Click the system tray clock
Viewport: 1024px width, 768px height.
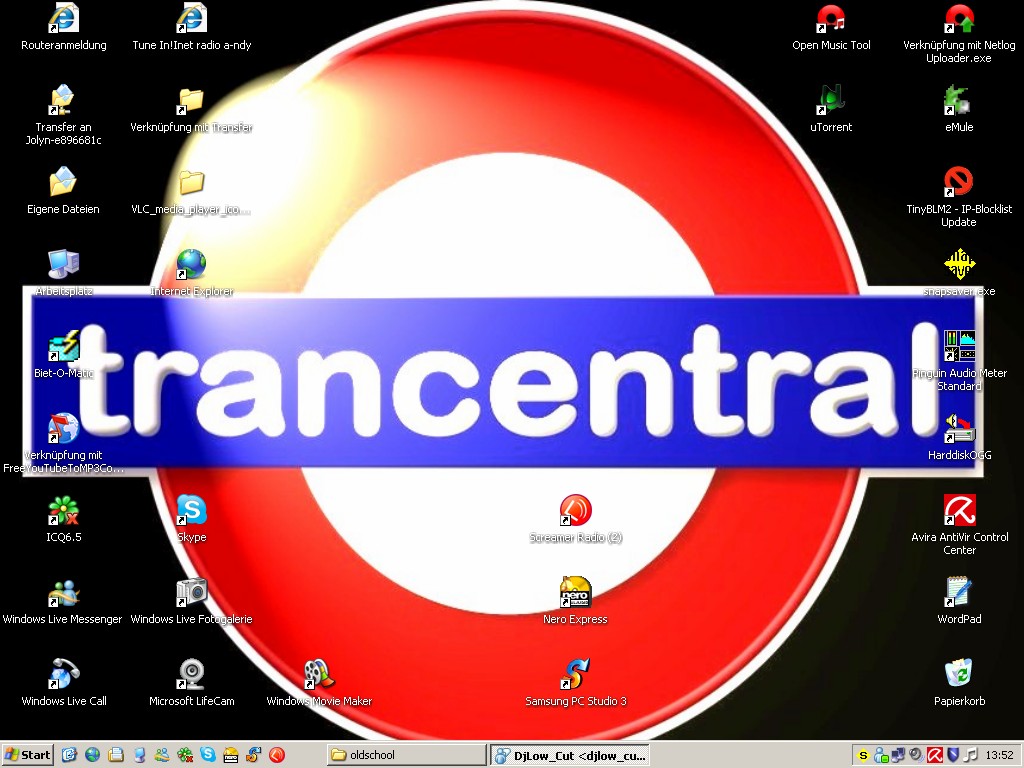[999, 755]
